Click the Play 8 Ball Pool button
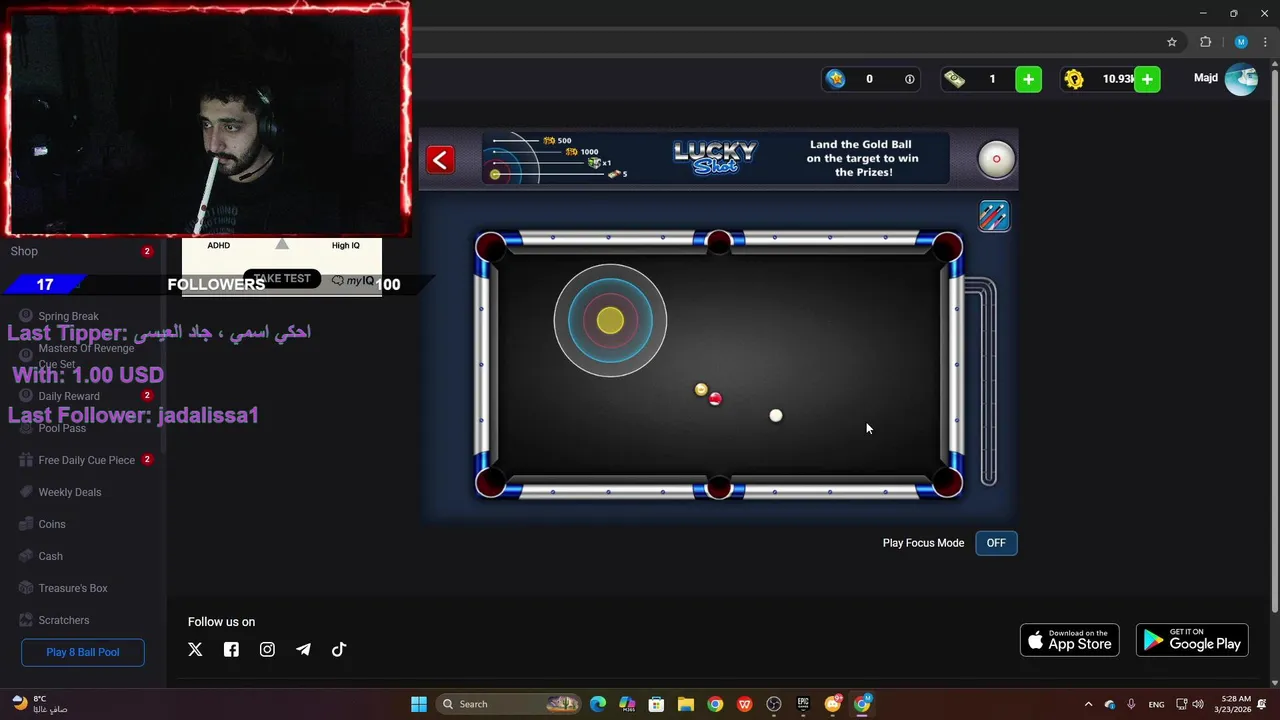This screenshot has height=720, width=1280. pyautogui.click(x=83, y=652)
